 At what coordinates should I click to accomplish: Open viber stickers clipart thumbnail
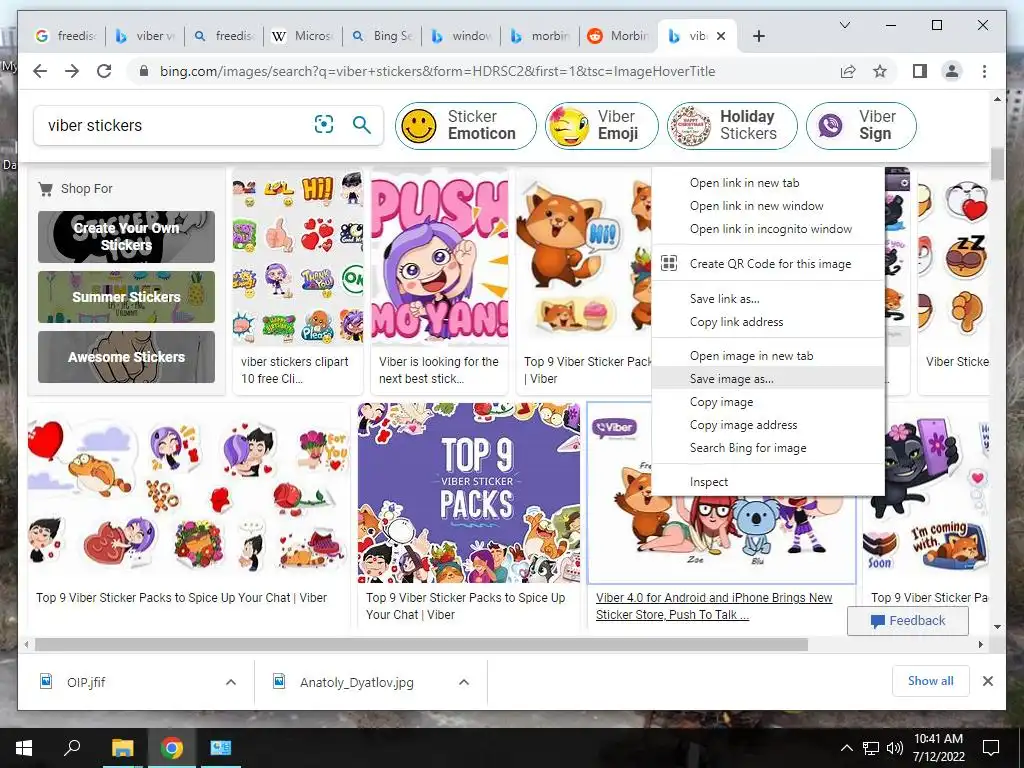pyautogui.click(x=298, y=257)
